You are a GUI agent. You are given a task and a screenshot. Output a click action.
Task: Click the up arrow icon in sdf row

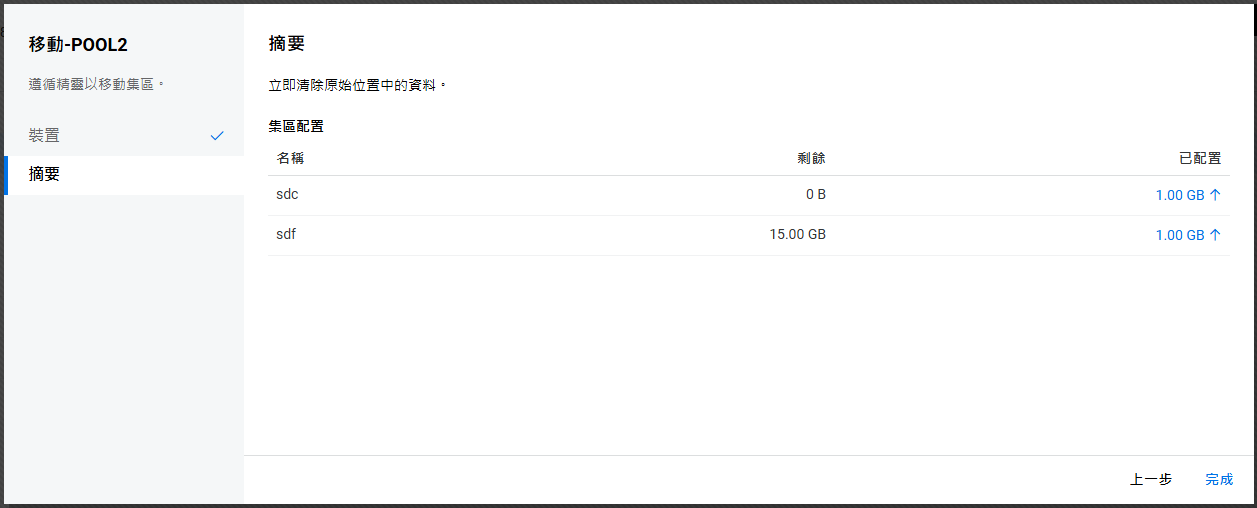(1215, 235)
